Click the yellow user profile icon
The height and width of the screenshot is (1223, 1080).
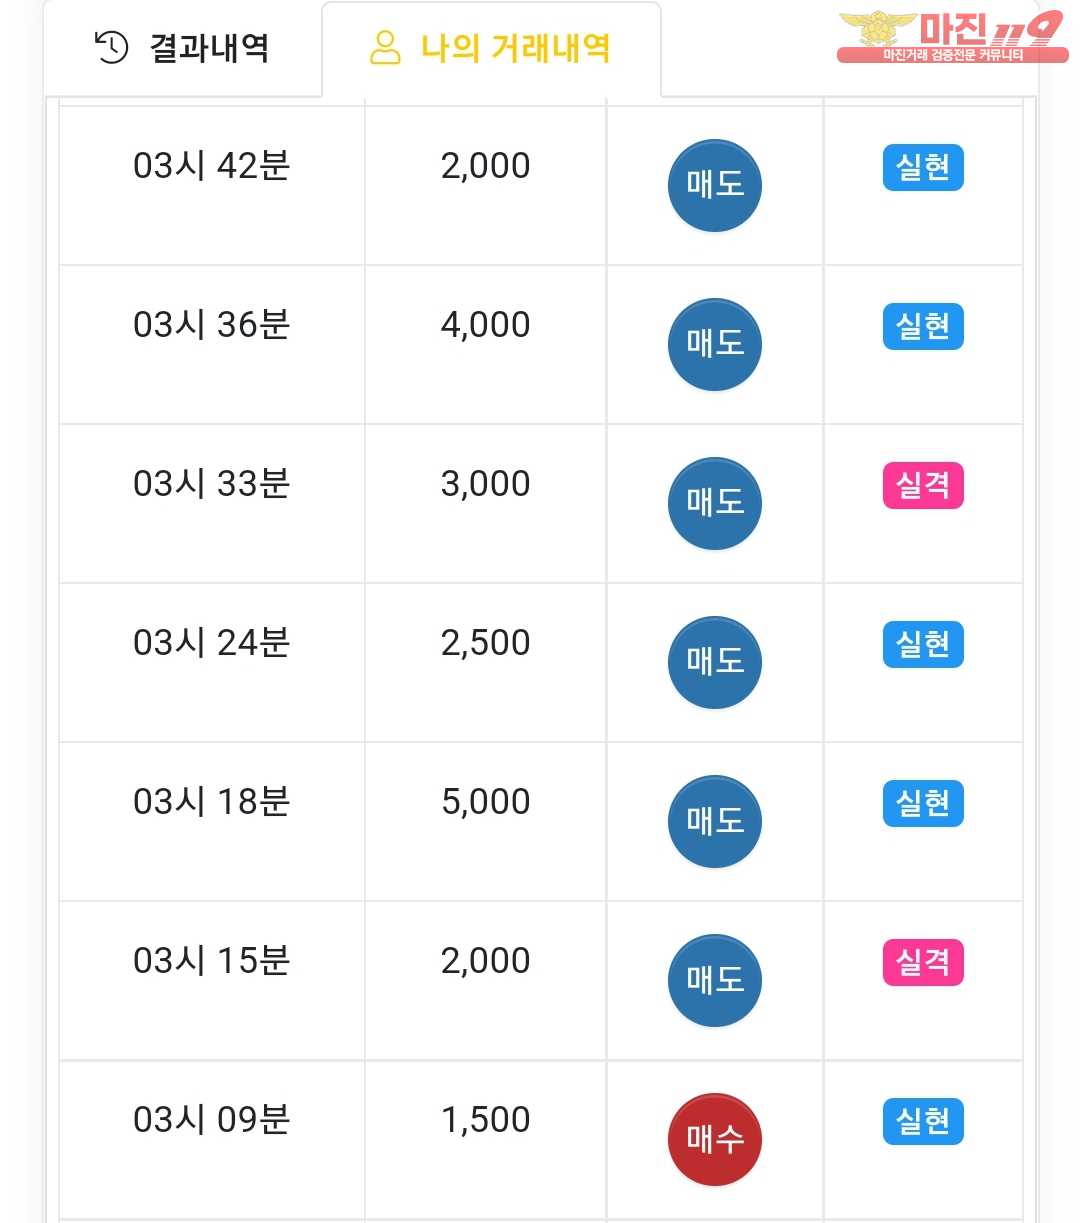click(385, 47)
